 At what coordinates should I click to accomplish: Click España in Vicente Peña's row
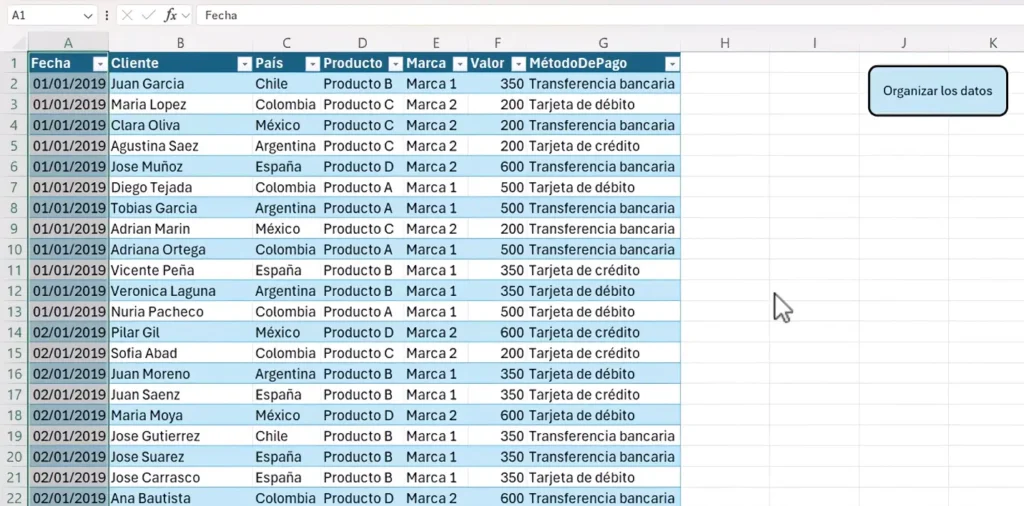click(287, 270)
